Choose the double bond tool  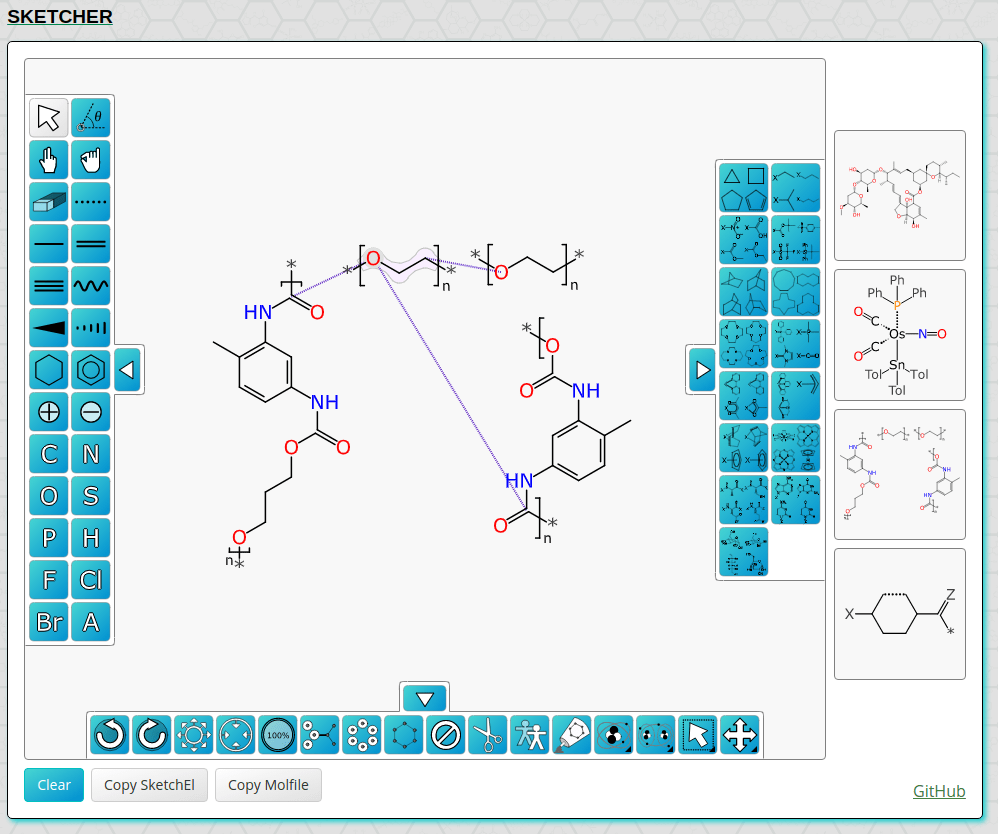point(91,243)
